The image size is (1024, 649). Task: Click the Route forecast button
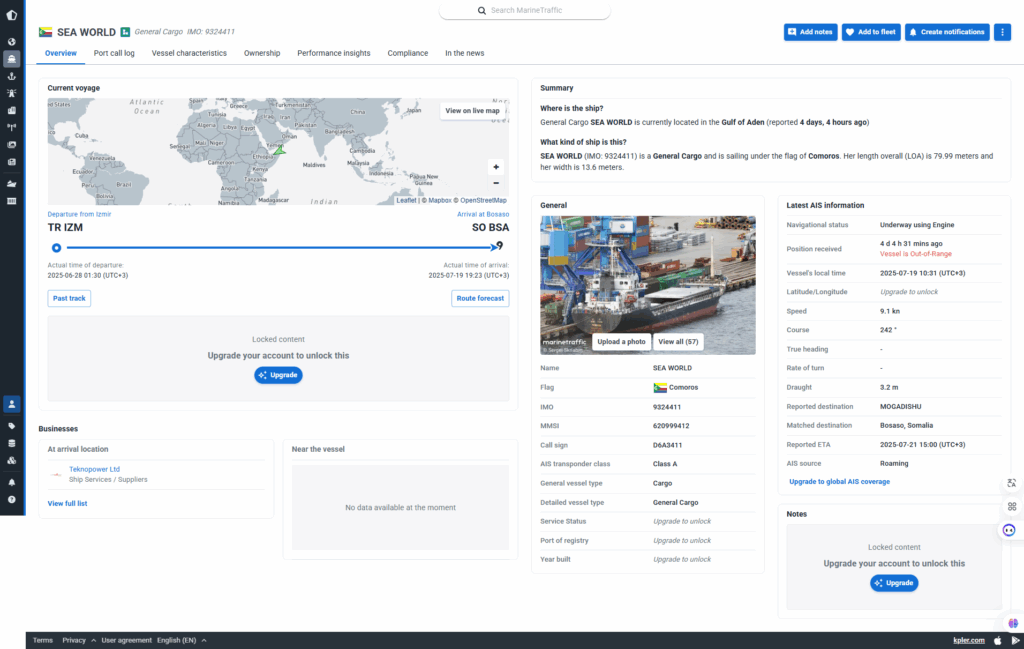point(480,298)
